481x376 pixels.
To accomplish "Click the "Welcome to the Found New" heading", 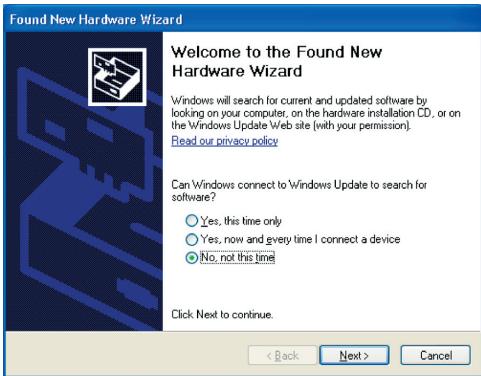I will (x=277, y=52).
